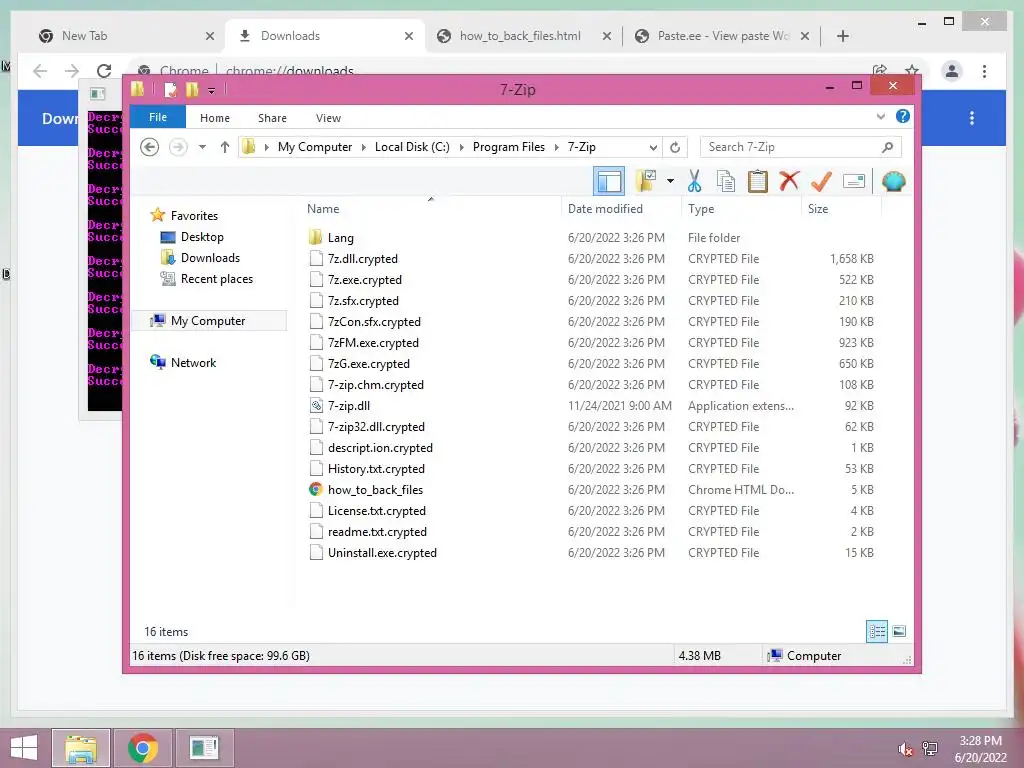The width and height of the screenshot is (1024, 768).
Task: Click the search magnifier icon
Action: tap(888, 147)
